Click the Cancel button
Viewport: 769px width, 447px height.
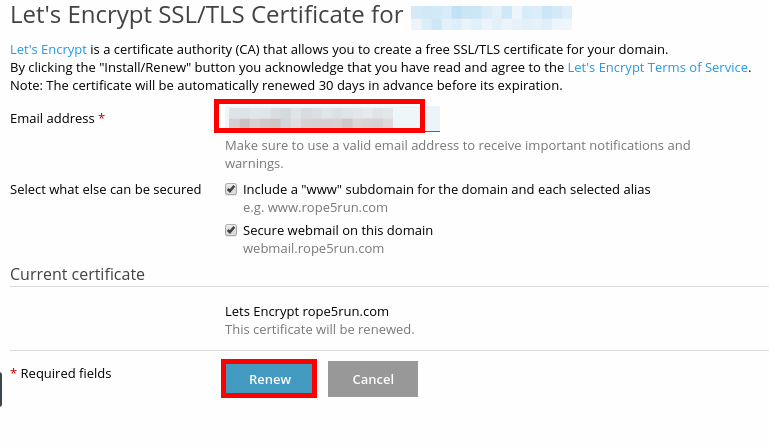coord(372,379)
